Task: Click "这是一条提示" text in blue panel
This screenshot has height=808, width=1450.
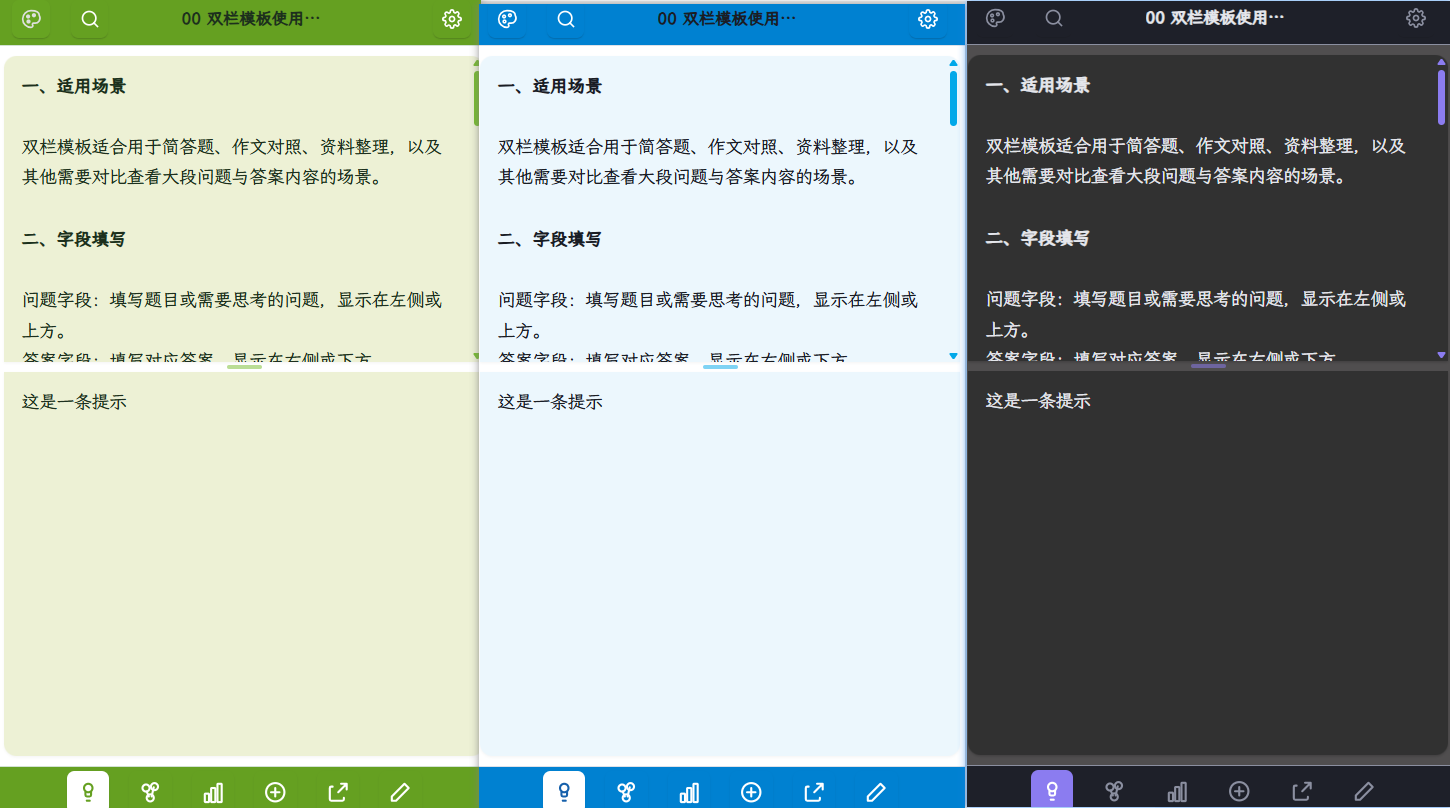Action: tap(550, 402)
